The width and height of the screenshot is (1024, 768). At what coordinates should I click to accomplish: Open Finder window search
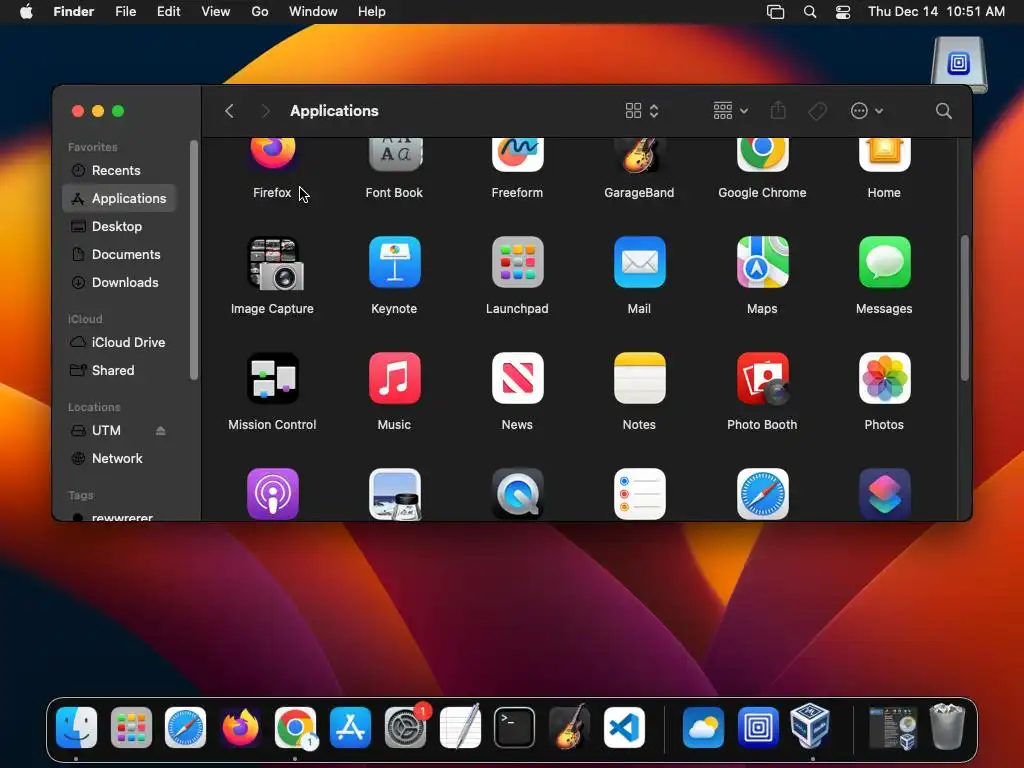tap(944, 111)
